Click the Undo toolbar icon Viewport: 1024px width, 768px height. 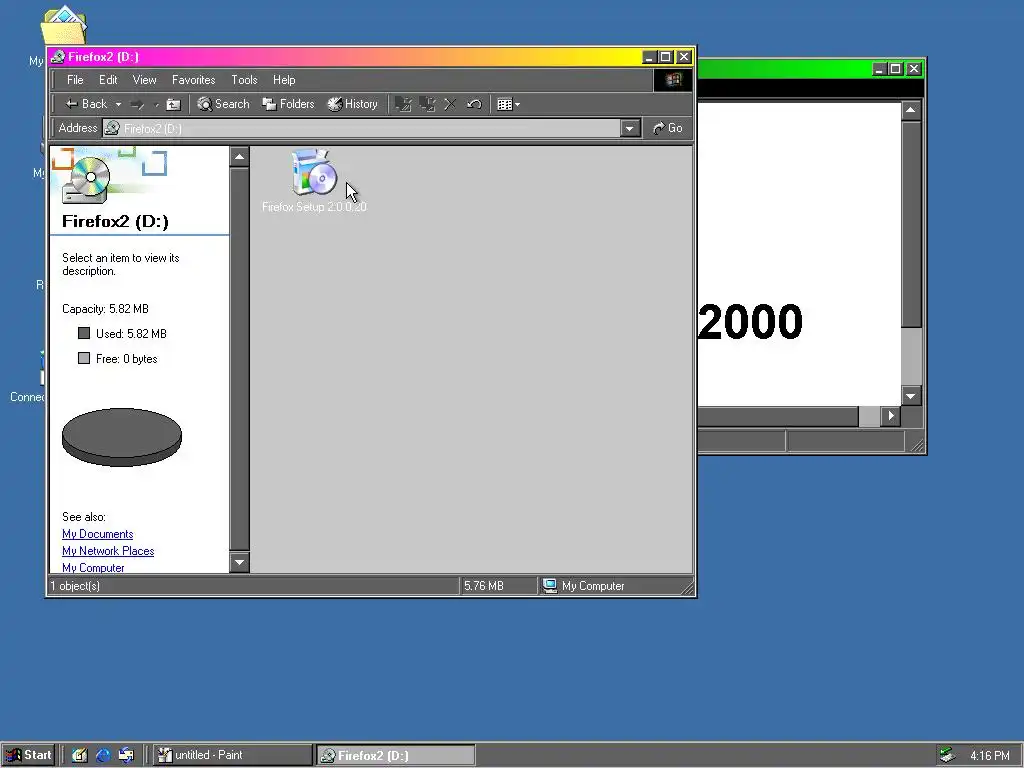click(x=474, y=104)
